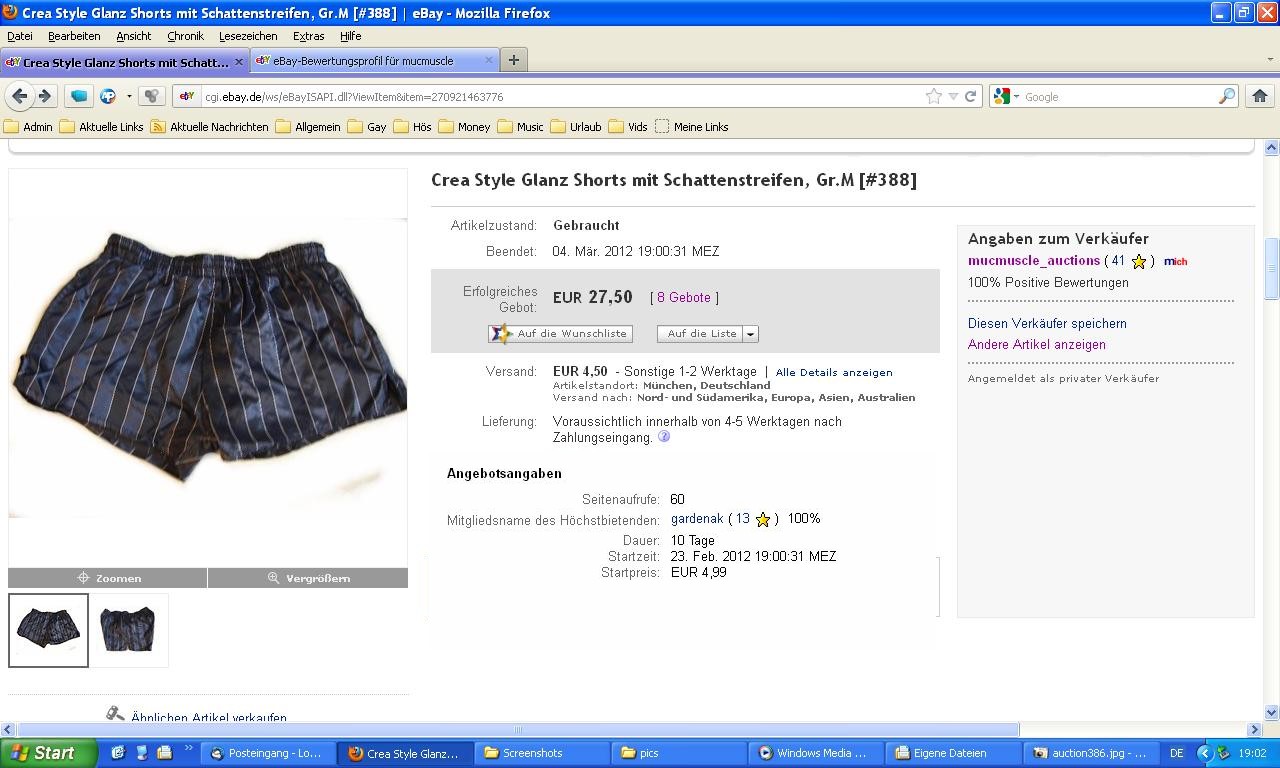
Task: Bookmark this page with the star icon
Action: [x=933, y=97]
